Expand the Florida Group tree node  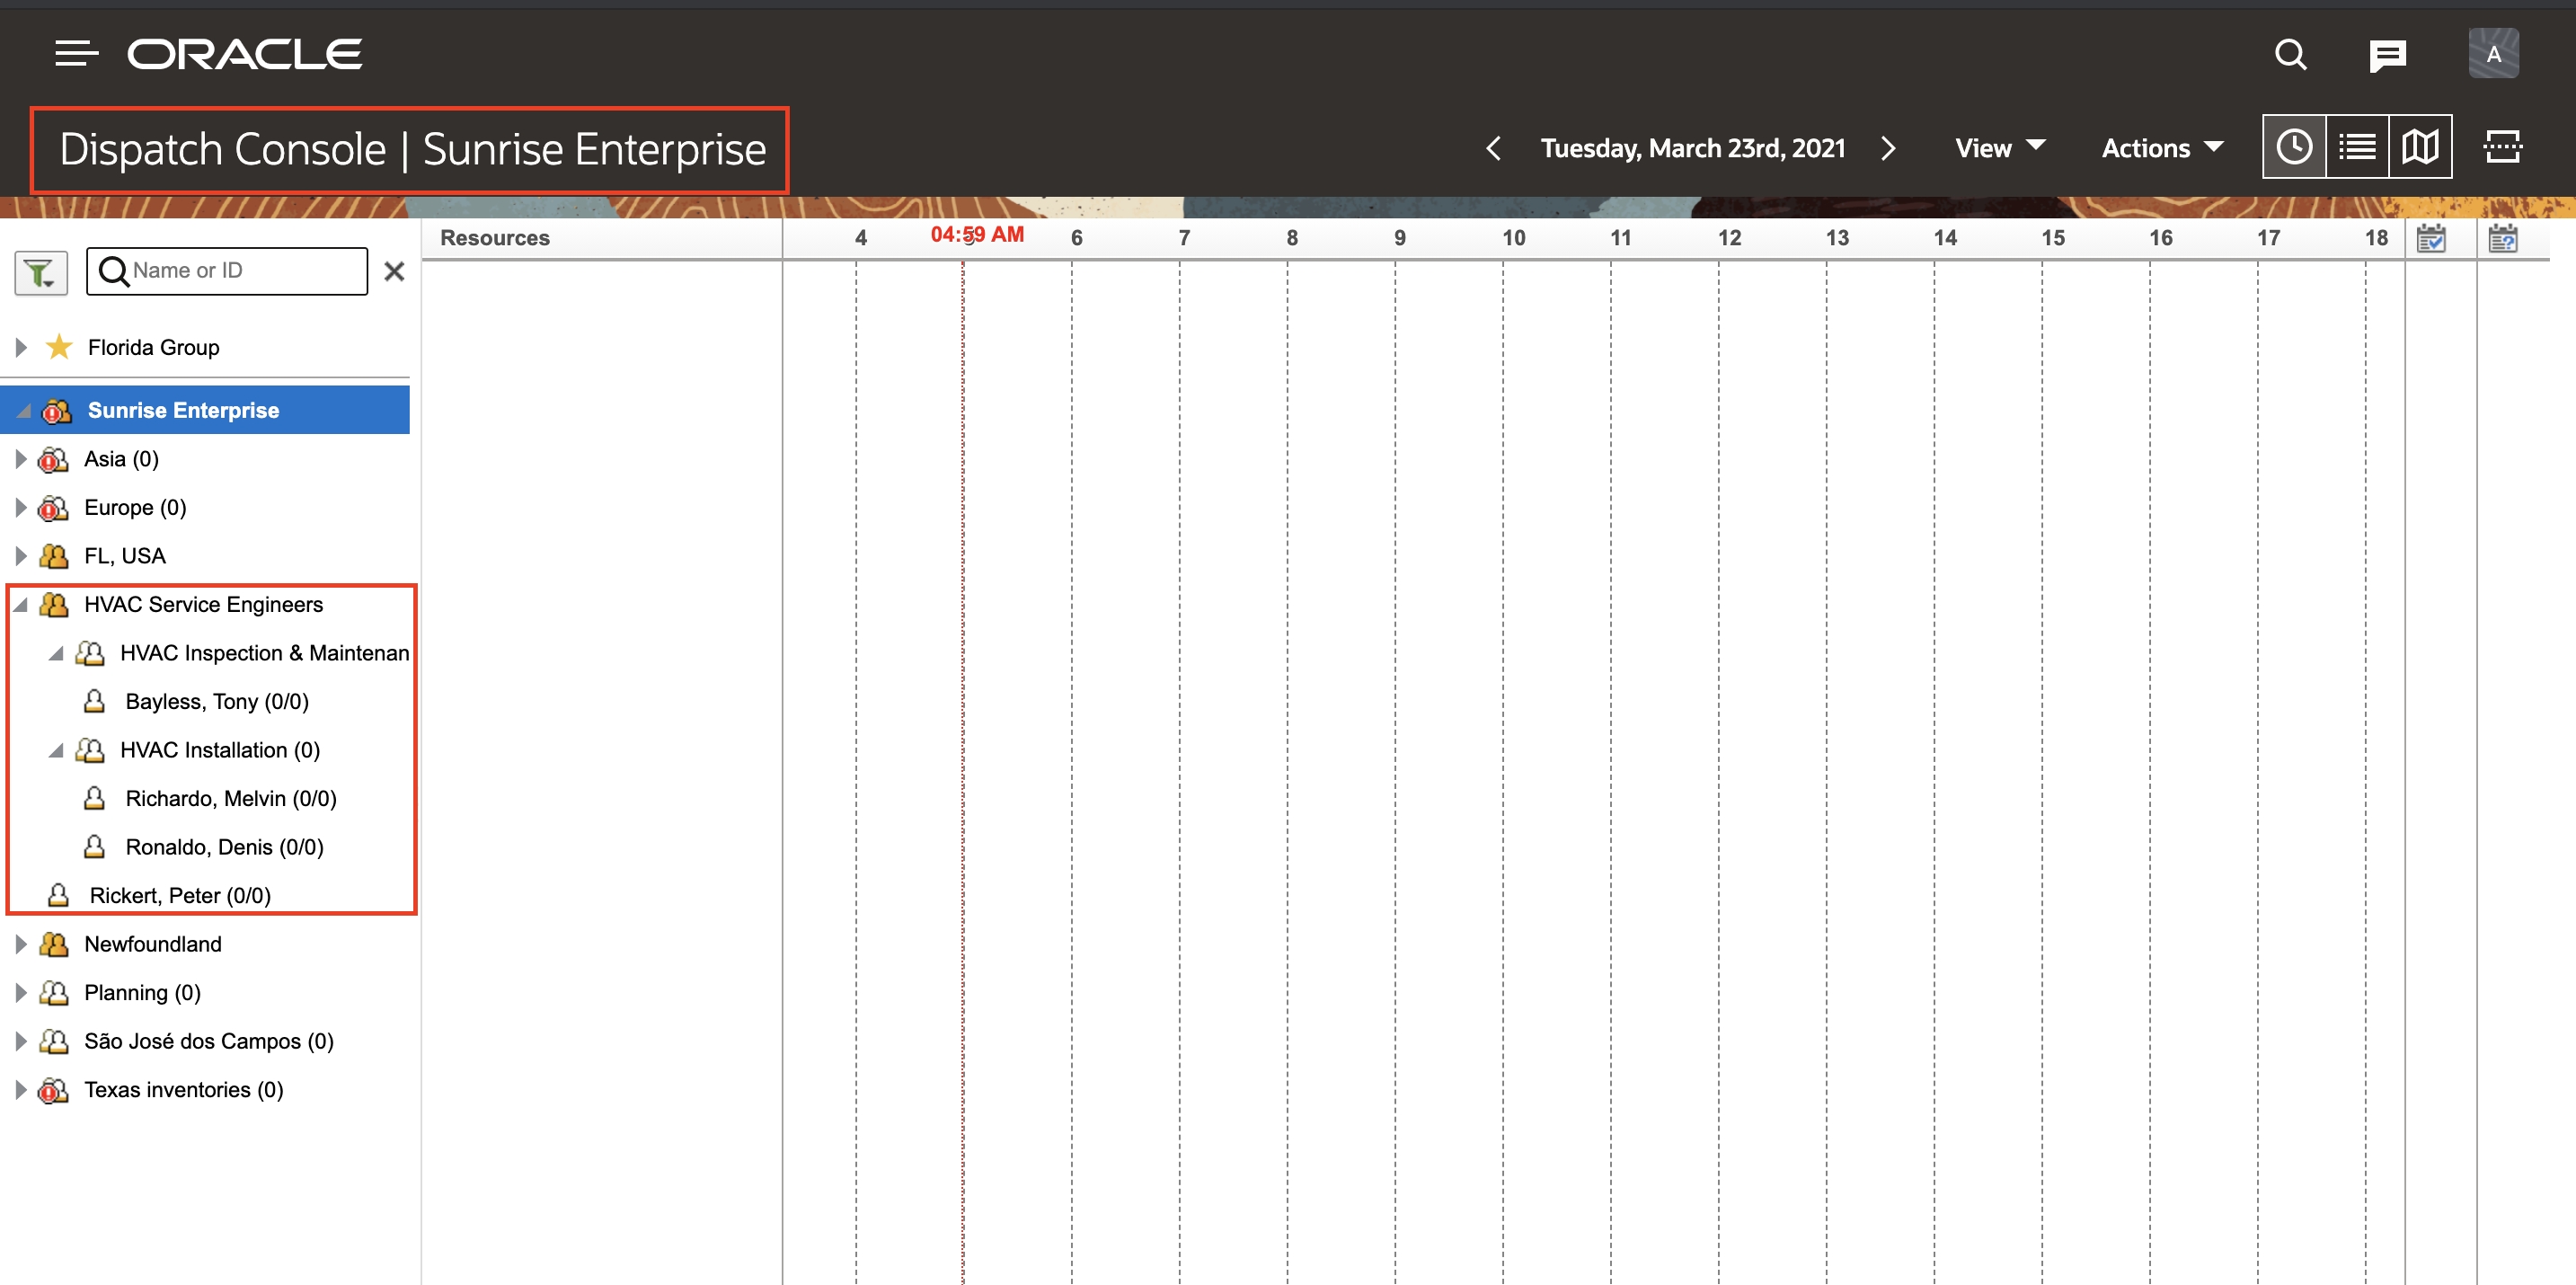[21, 347]
